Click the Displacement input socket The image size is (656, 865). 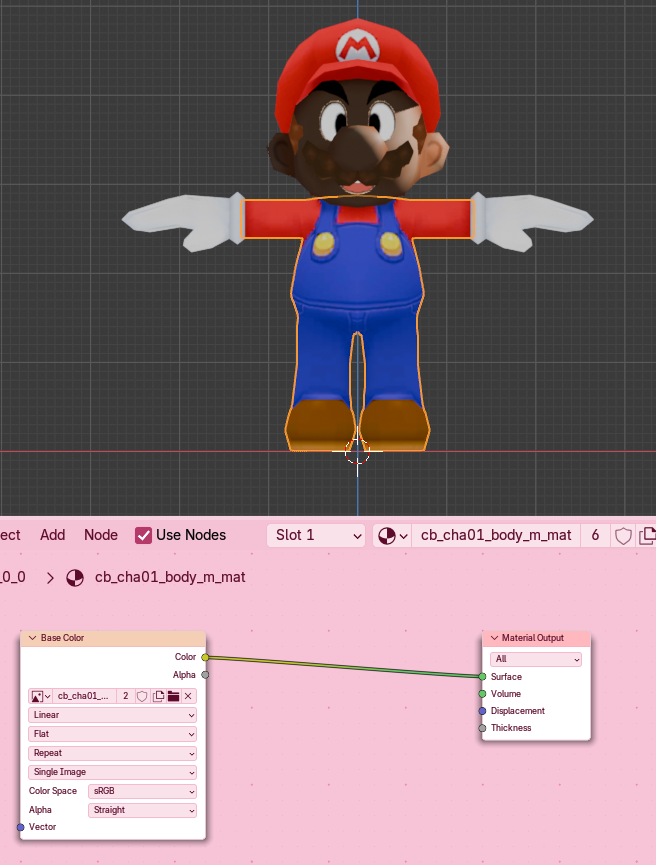tap(482, 711)
